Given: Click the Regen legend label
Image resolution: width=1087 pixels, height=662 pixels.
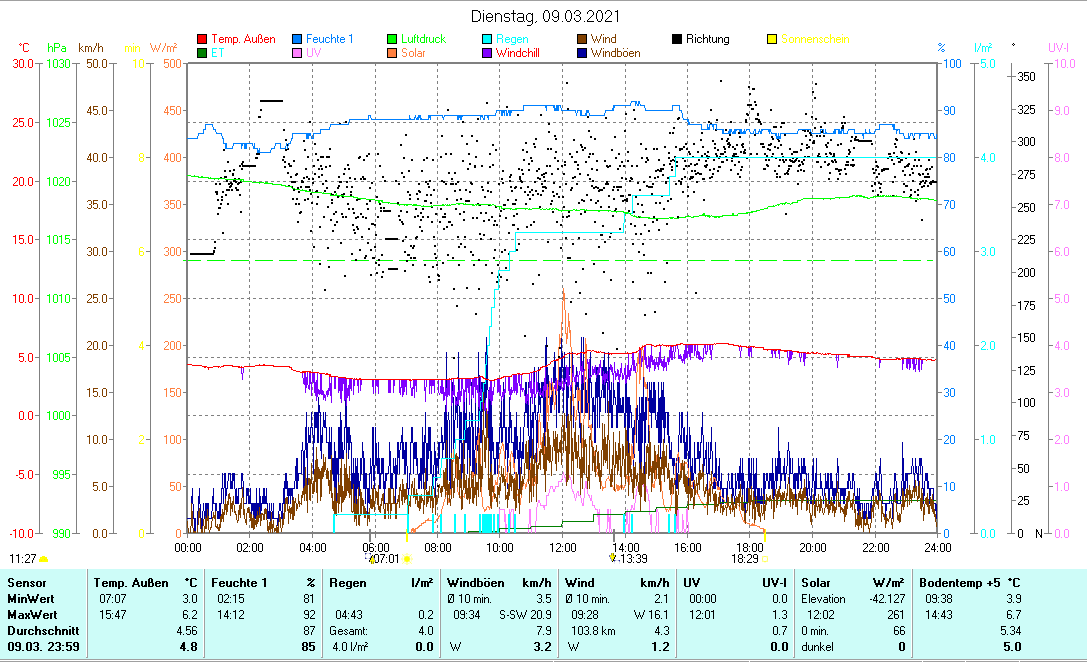Looking at the screenshot, I should (513, 40).
